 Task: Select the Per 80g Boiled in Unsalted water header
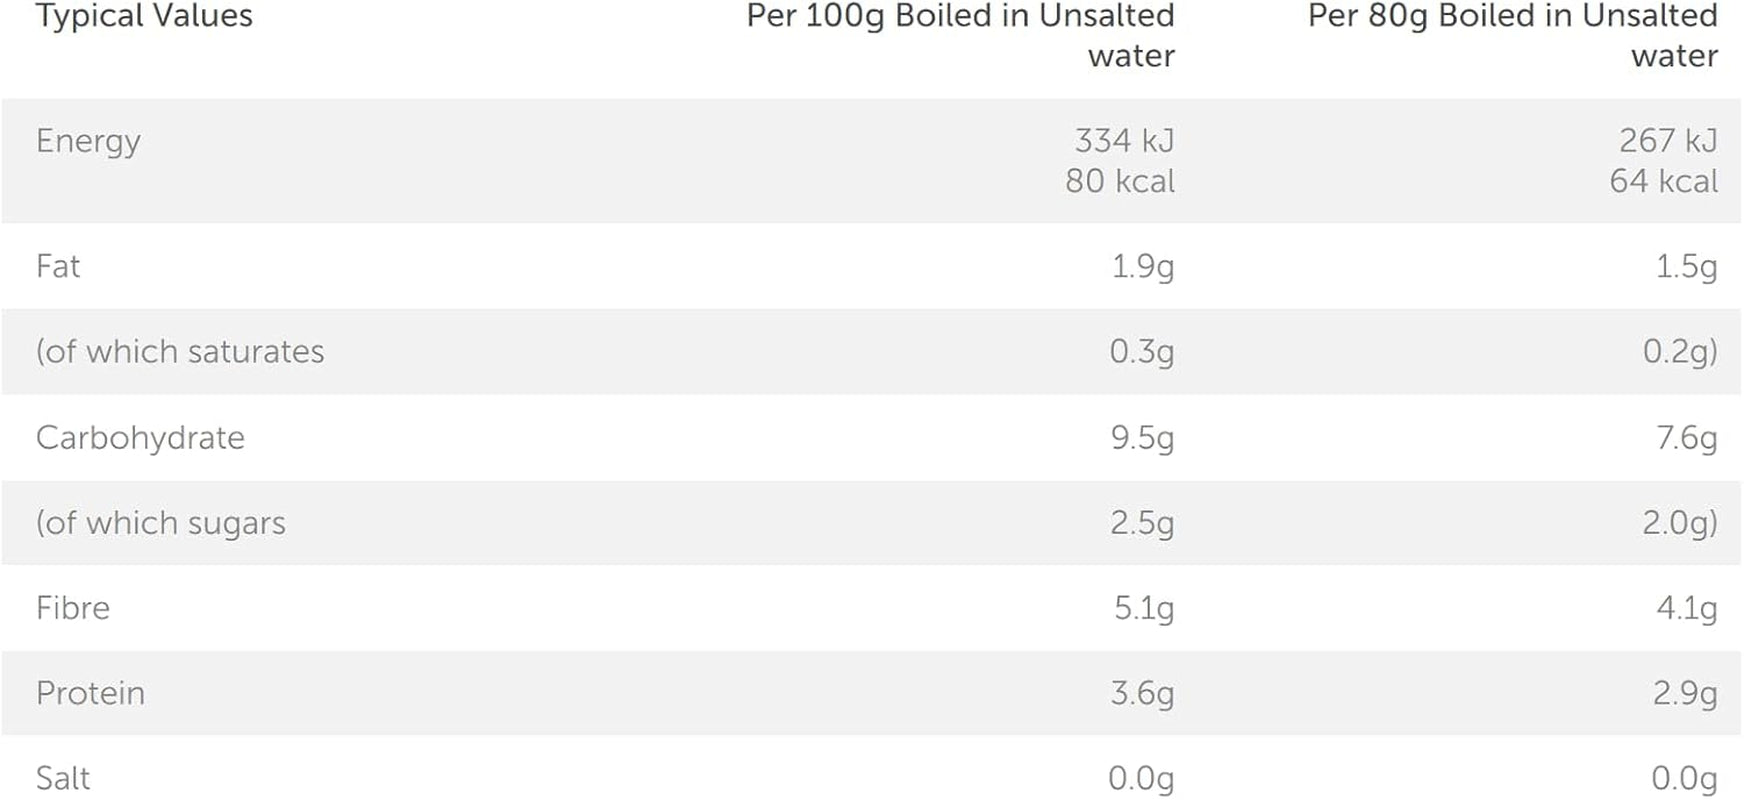(1513, 35)
